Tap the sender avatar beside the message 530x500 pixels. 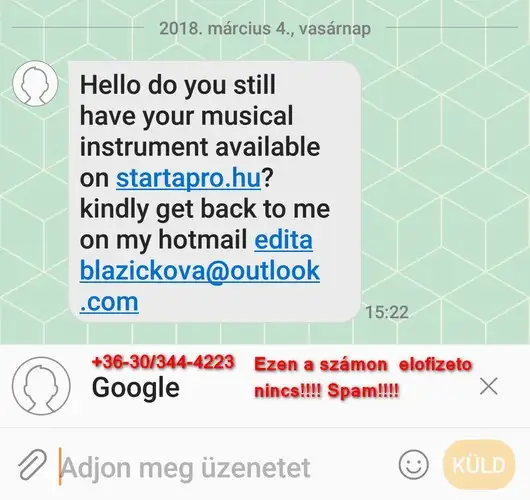pos(35,84)
